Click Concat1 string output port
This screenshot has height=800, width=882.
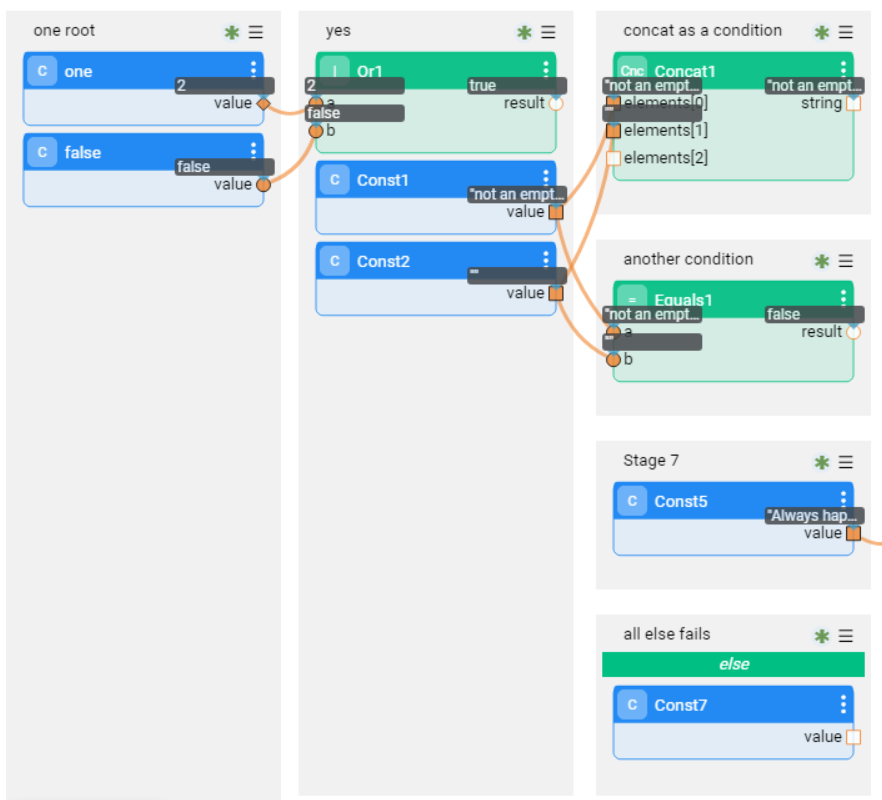(x=853, y=103)
